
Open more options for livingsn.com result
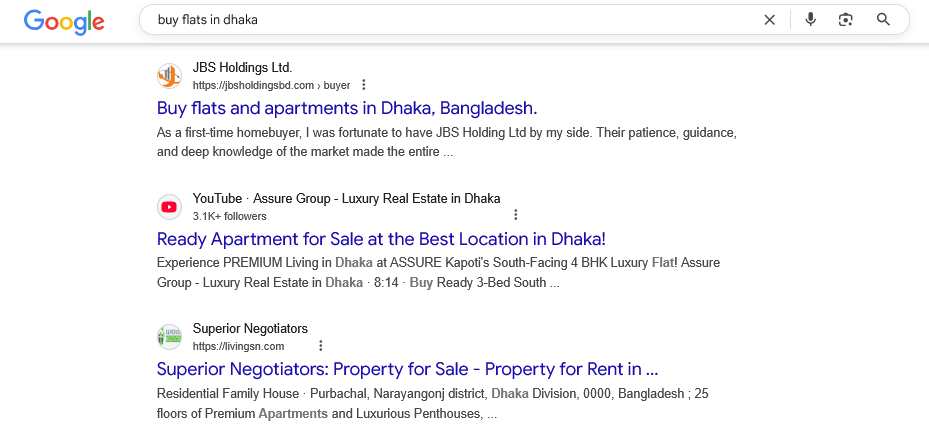click(320, 346)
